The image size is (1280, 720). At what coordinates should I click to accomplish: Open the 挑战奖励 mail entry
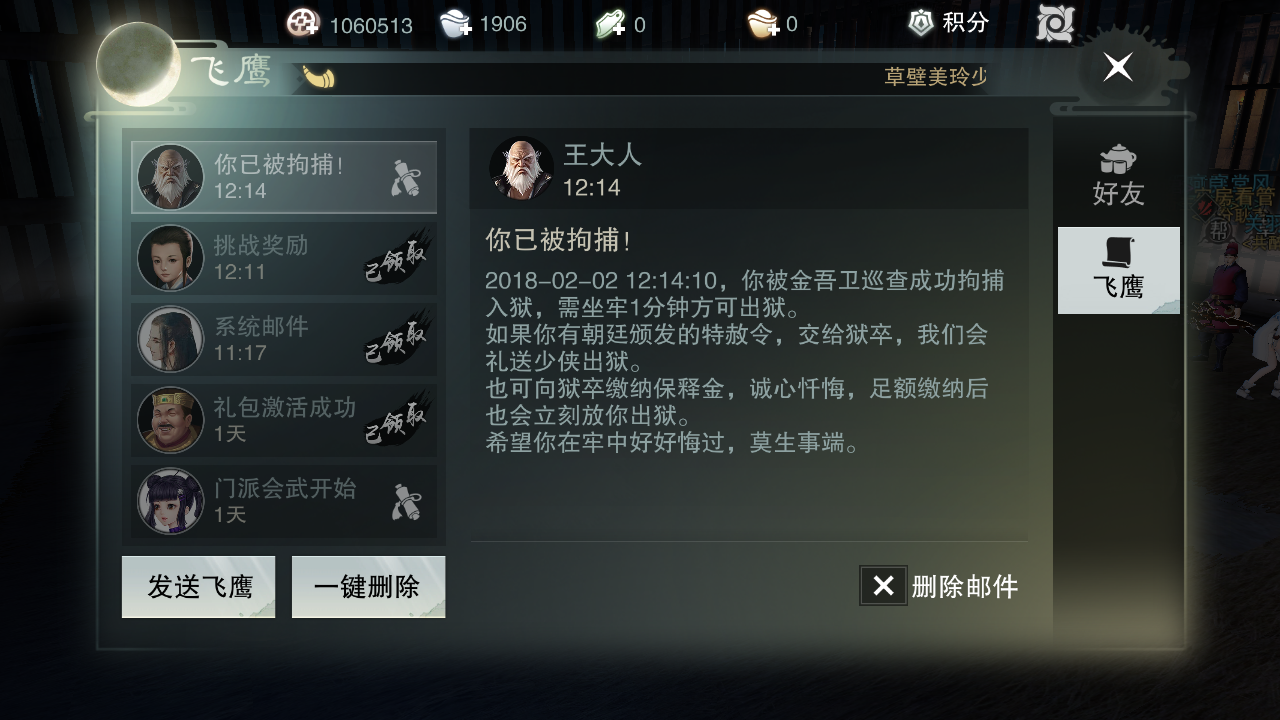coord(284,258)
